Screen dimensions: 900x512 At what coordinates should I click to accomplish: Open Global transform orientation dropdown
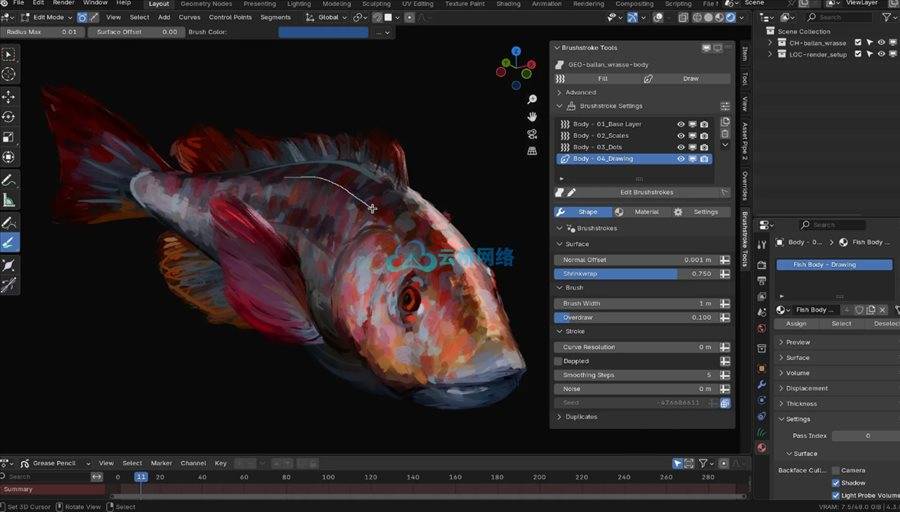point(327,17)
